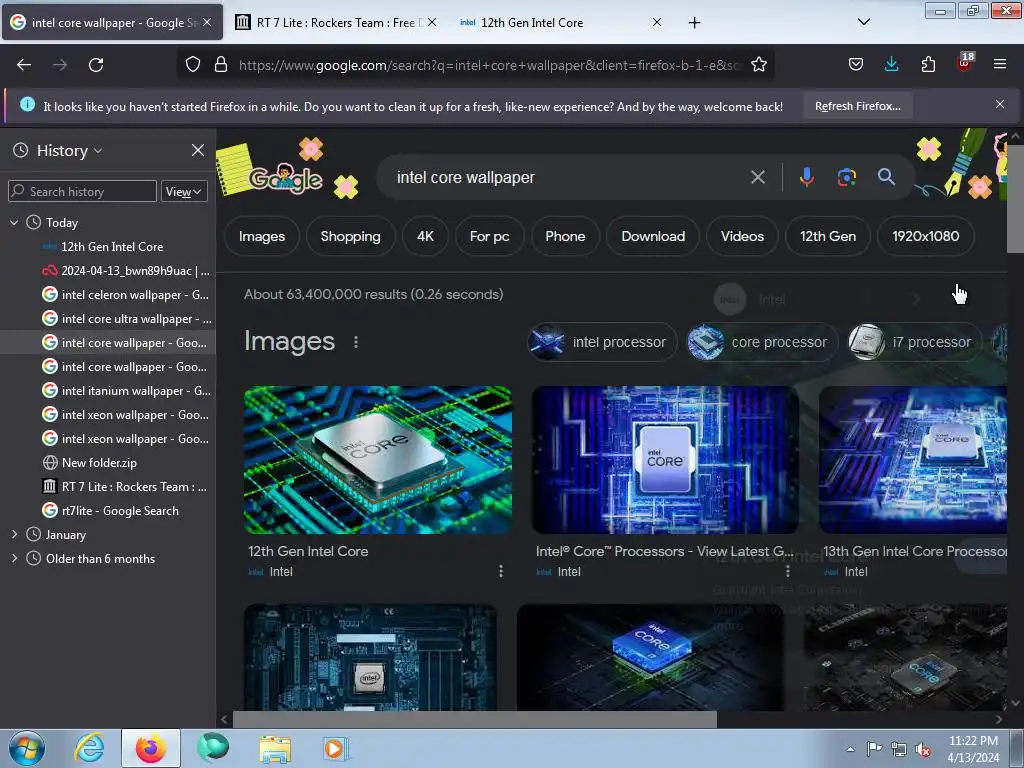Viewport: 1024px width, 768px height.
Task: Open the Save to Pocket icon
Action: click(x=856, y=65)
